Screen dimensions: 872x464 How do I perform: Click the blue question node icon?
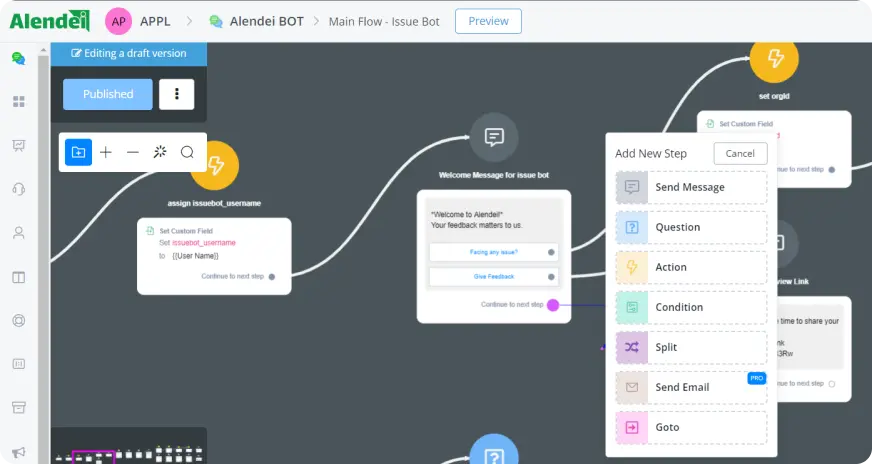(494, 450)
